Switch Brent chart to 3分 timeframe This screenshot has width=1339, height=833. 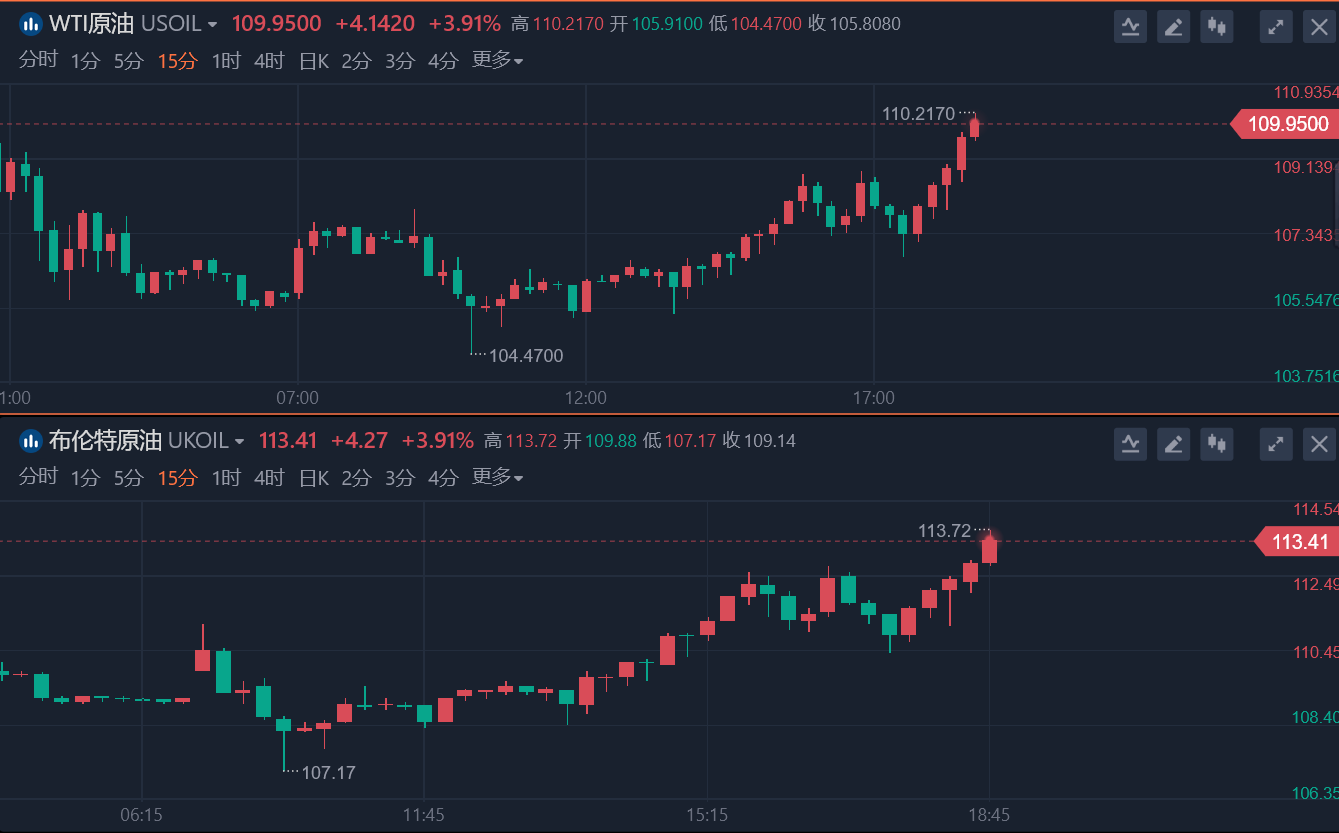[400, 478]
